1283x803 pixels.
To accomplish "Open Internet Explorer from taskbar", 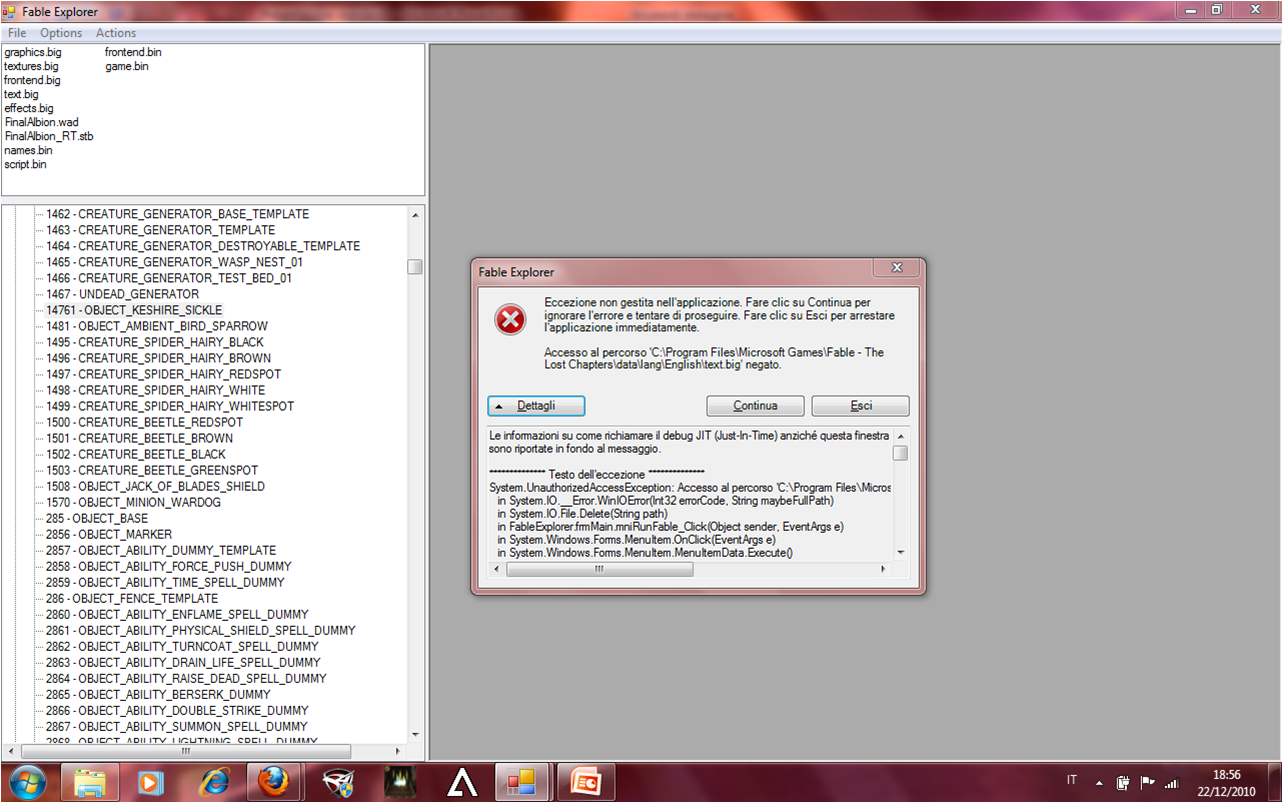I will pyautogui.click(x=213, y=781).
